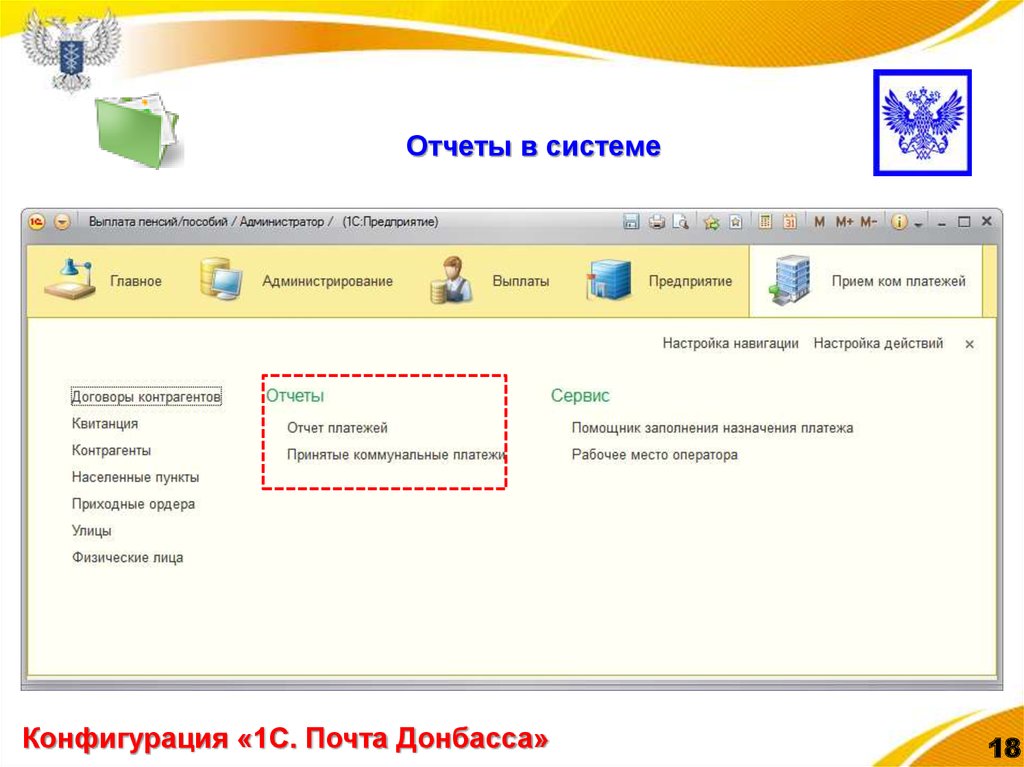Click the Главное desk lamp icon
Screen dimensions: 1024x767
70,280
